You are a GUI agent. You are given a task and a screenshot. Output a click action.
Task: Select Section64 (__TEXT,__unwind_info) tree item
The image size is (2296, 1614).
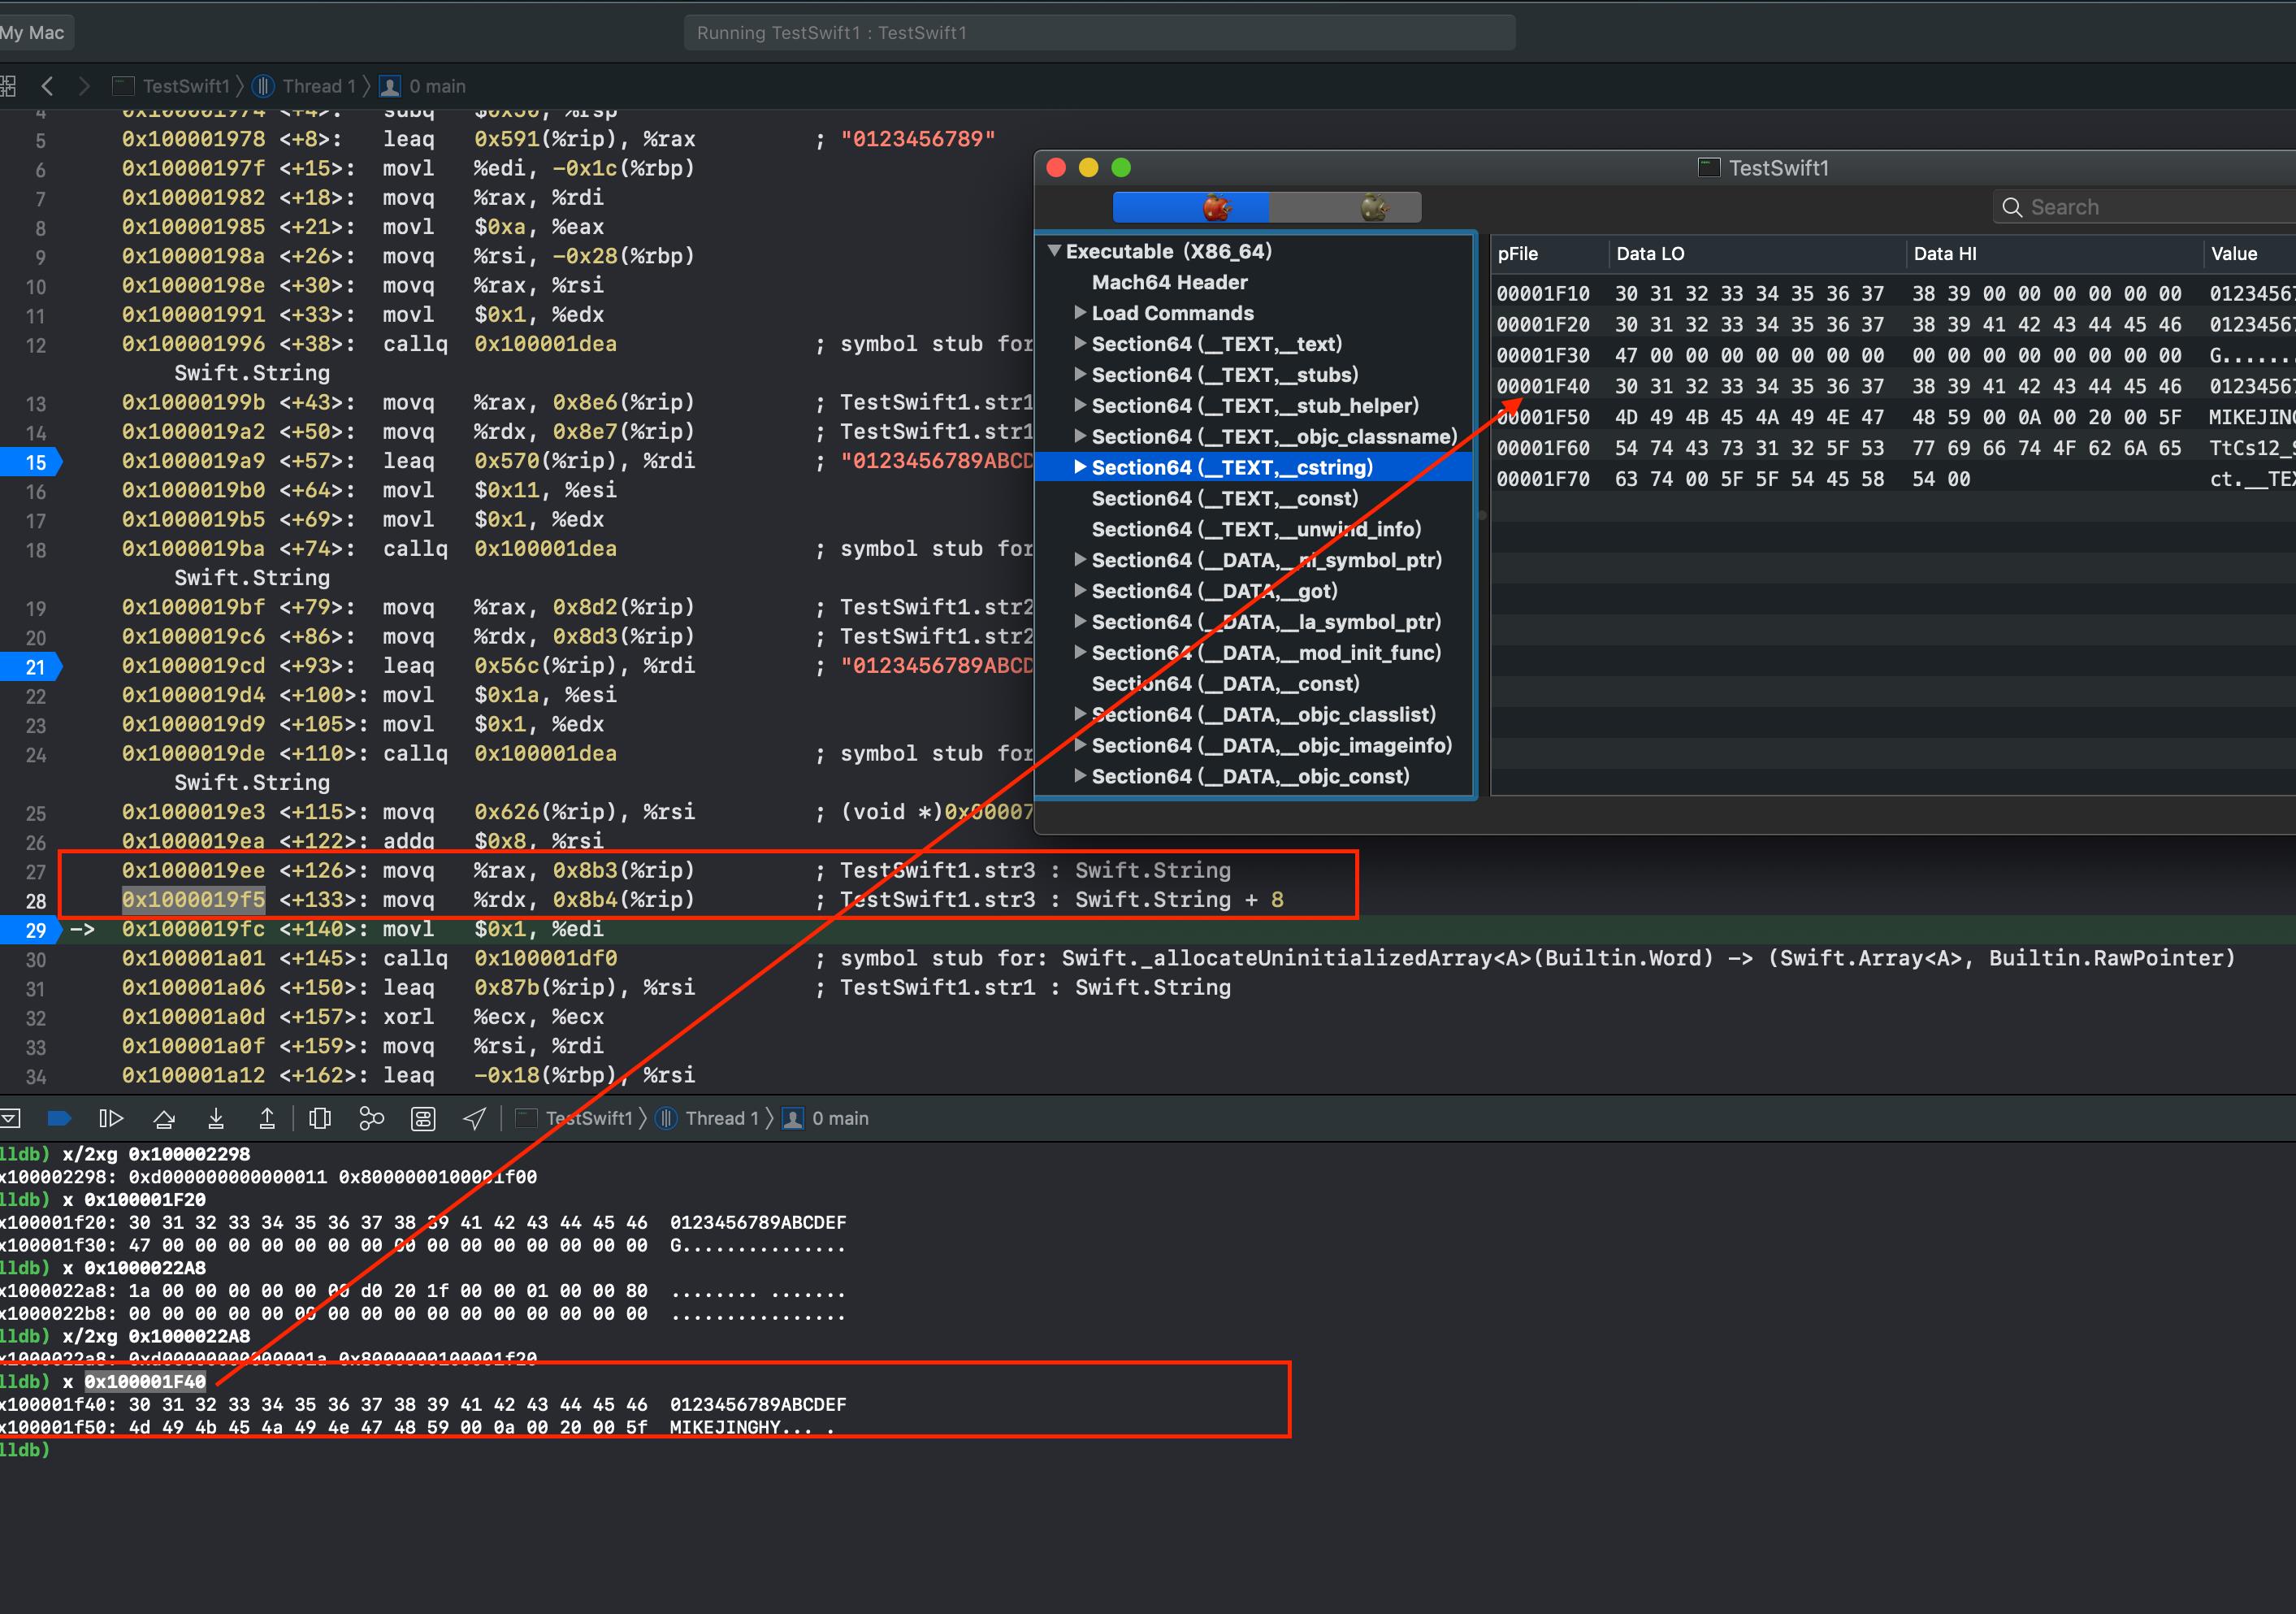pos(1255,529)
